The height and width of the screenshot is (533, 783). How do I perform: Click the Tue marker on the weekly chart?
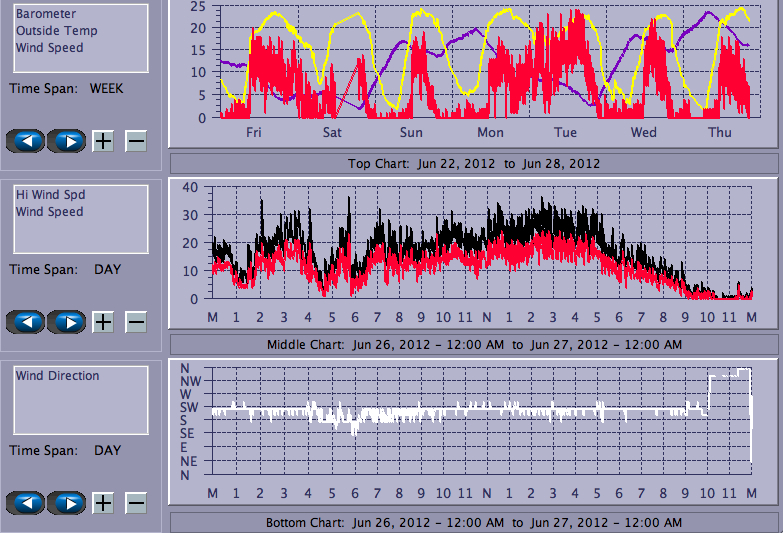[566, 133]
